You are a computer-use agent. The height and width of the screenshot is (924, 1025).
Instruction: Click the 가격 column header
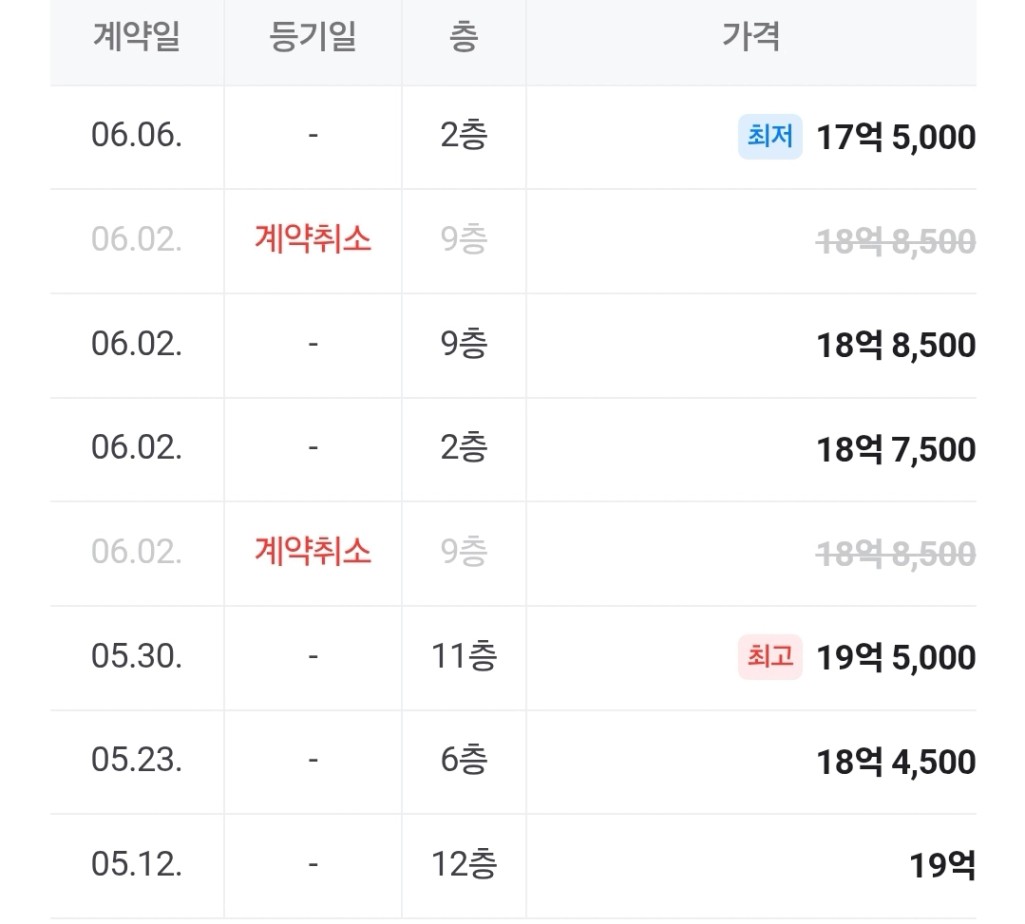click(x=751, y=37)
